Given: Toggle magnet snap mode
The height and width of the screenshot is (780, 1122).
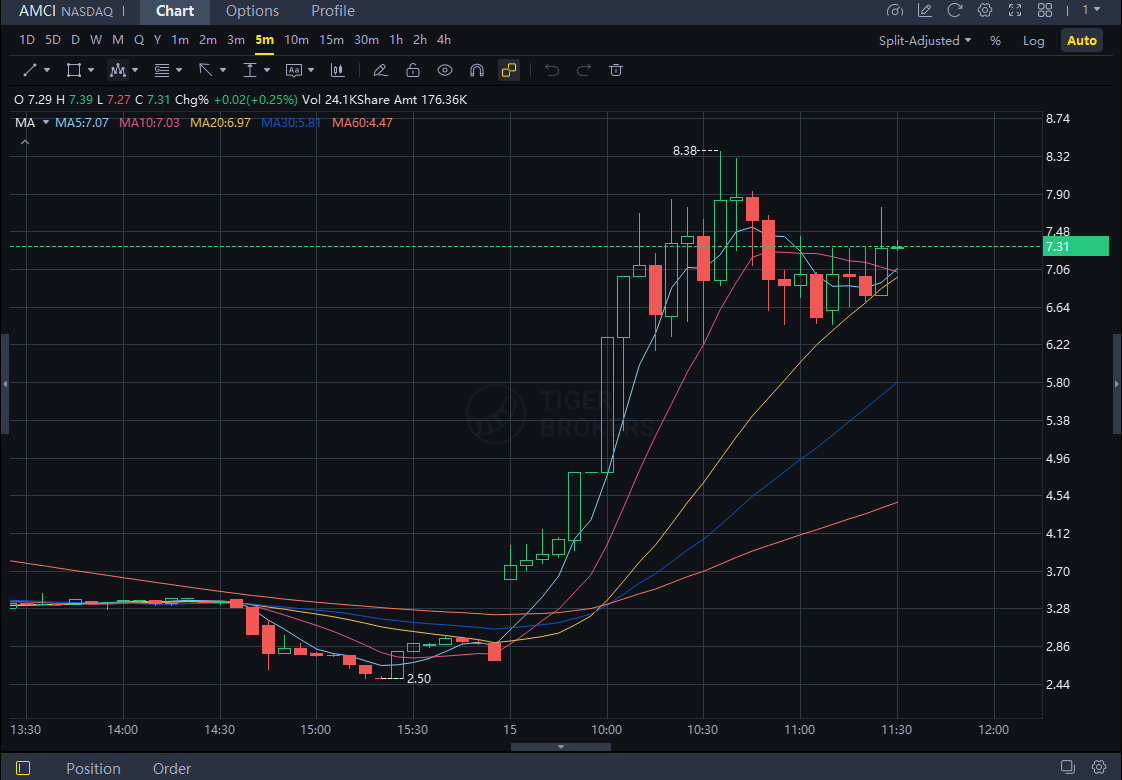Looking at the screenshot, I should click(477, 70).
